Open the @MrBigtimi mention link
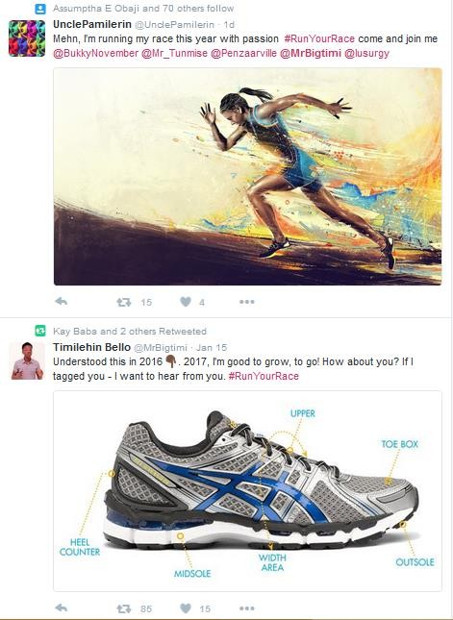 click(310, 53)
